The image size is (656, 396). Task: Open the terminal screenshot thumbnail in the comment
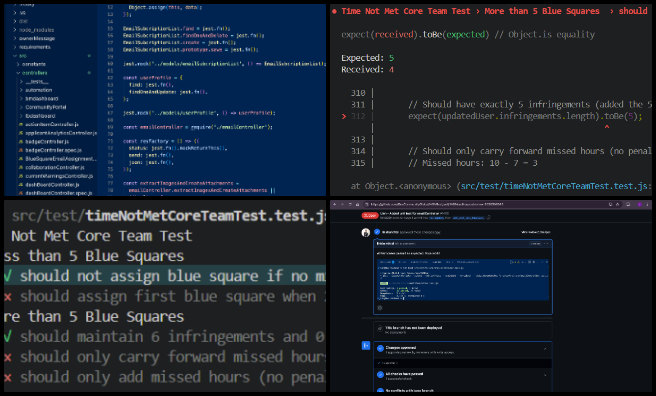pos(463,280)
